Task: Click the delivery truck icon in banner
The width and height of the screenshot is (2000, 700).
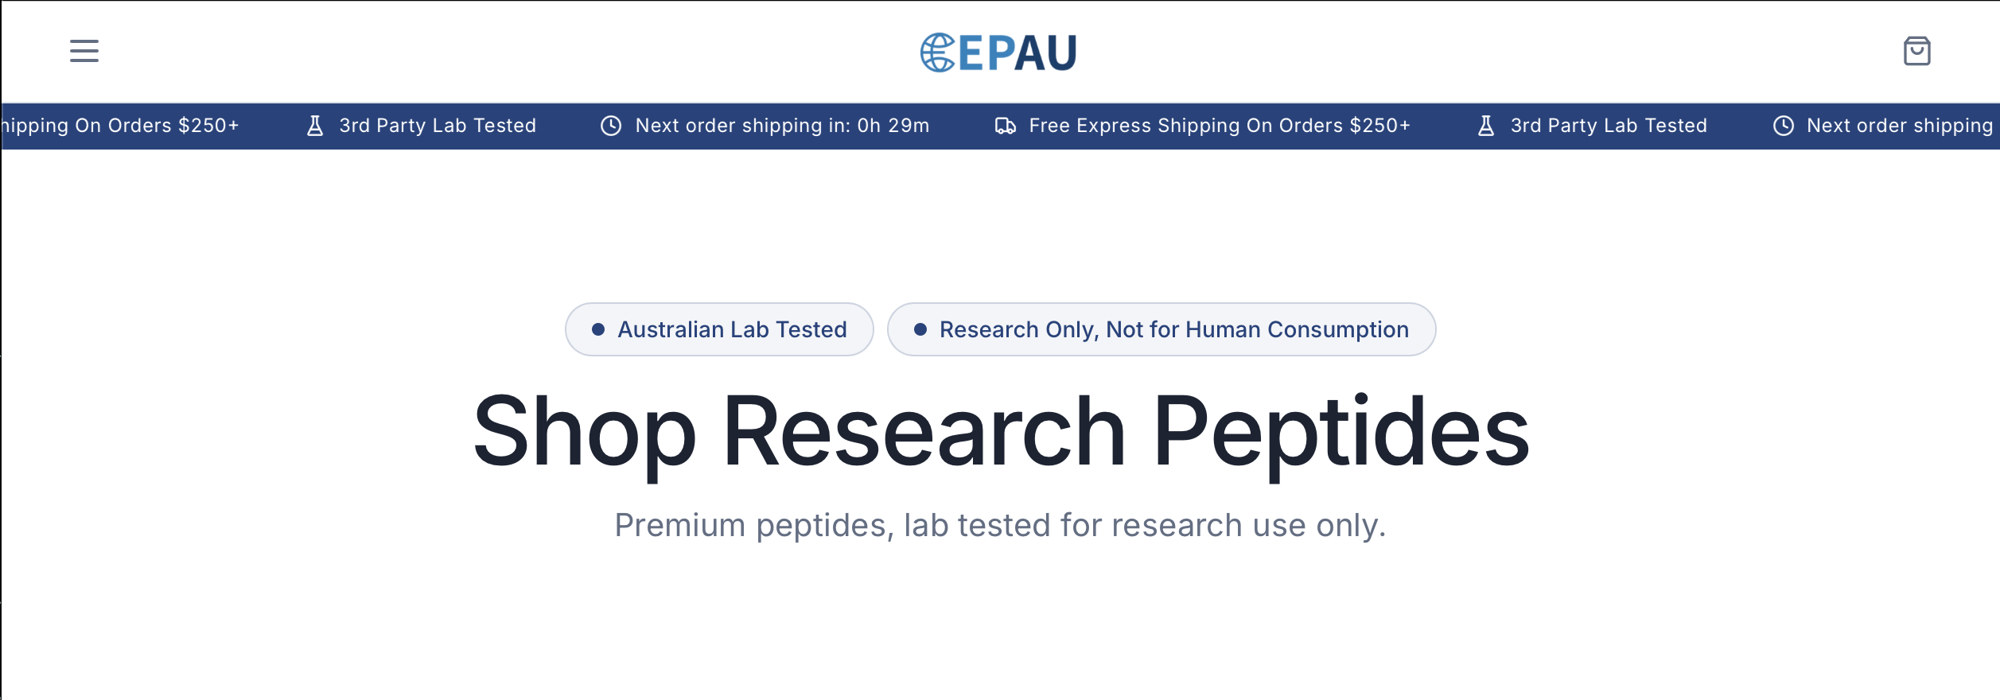Action: point(1005,126)
